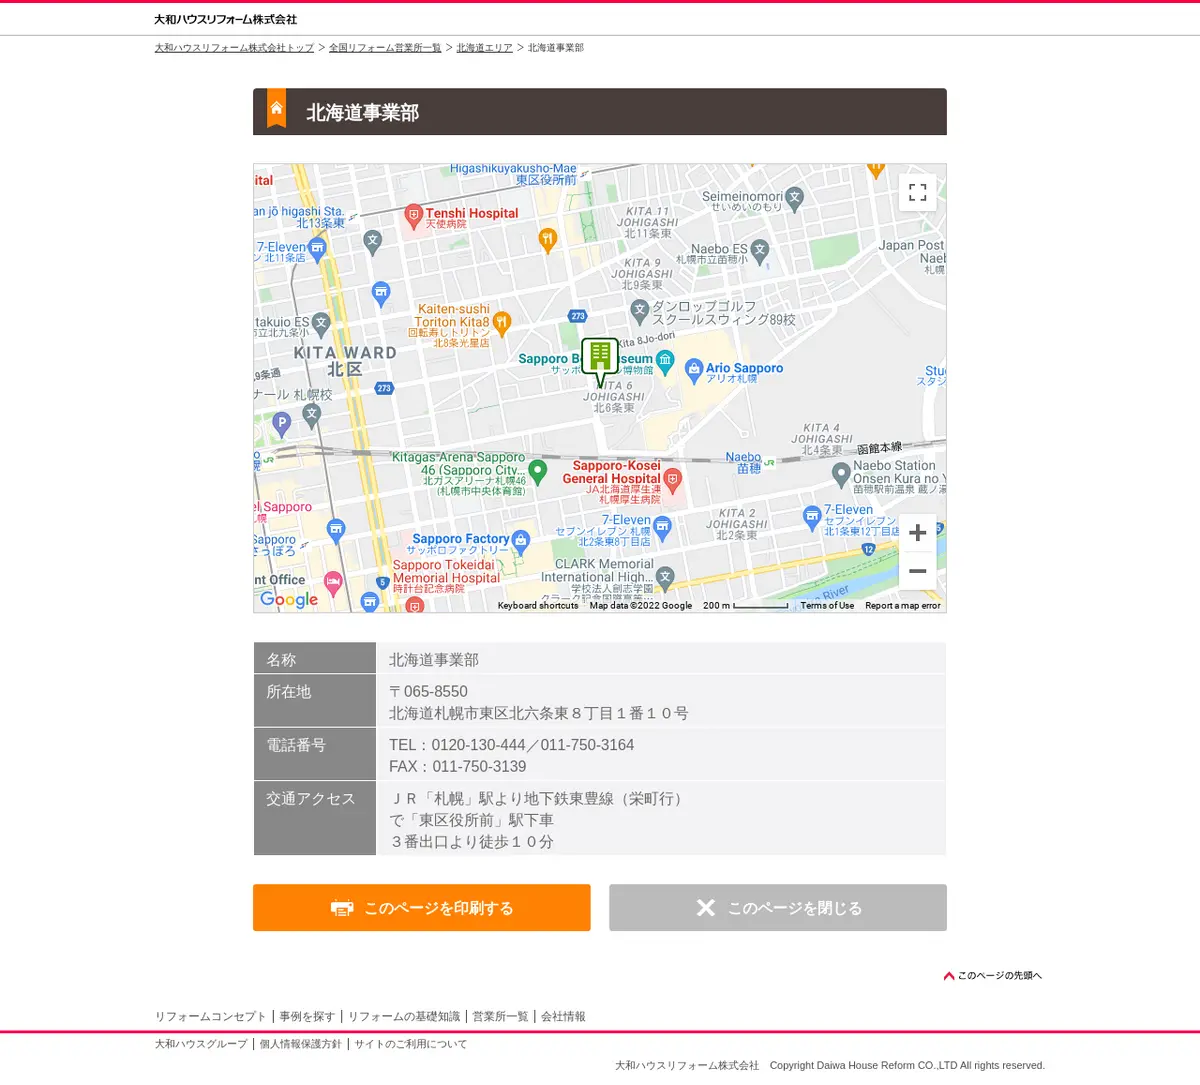Open サイトのご利用について footer link
The height and width of the screenshot is (1085, 1200).
[x=410, y=1044]
